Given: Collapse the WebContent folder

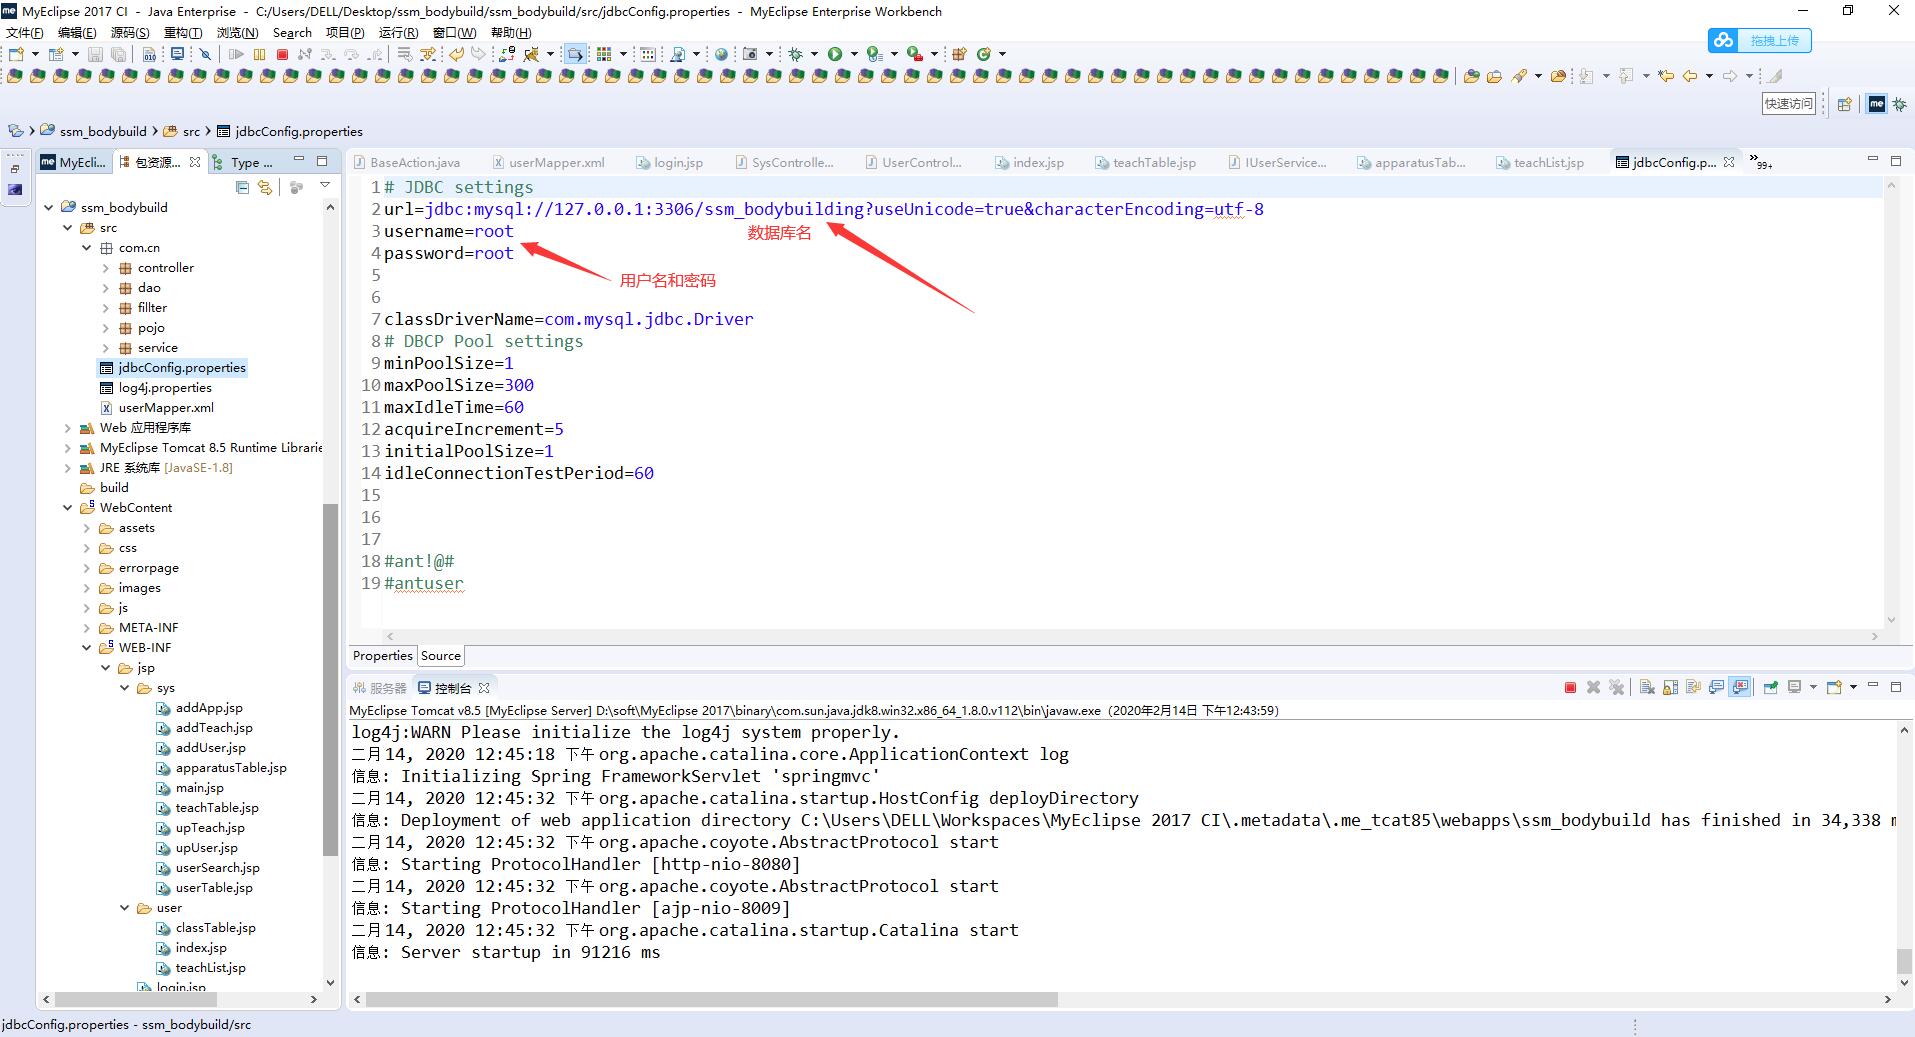Looking at the screenshot, I should [68, 508].
